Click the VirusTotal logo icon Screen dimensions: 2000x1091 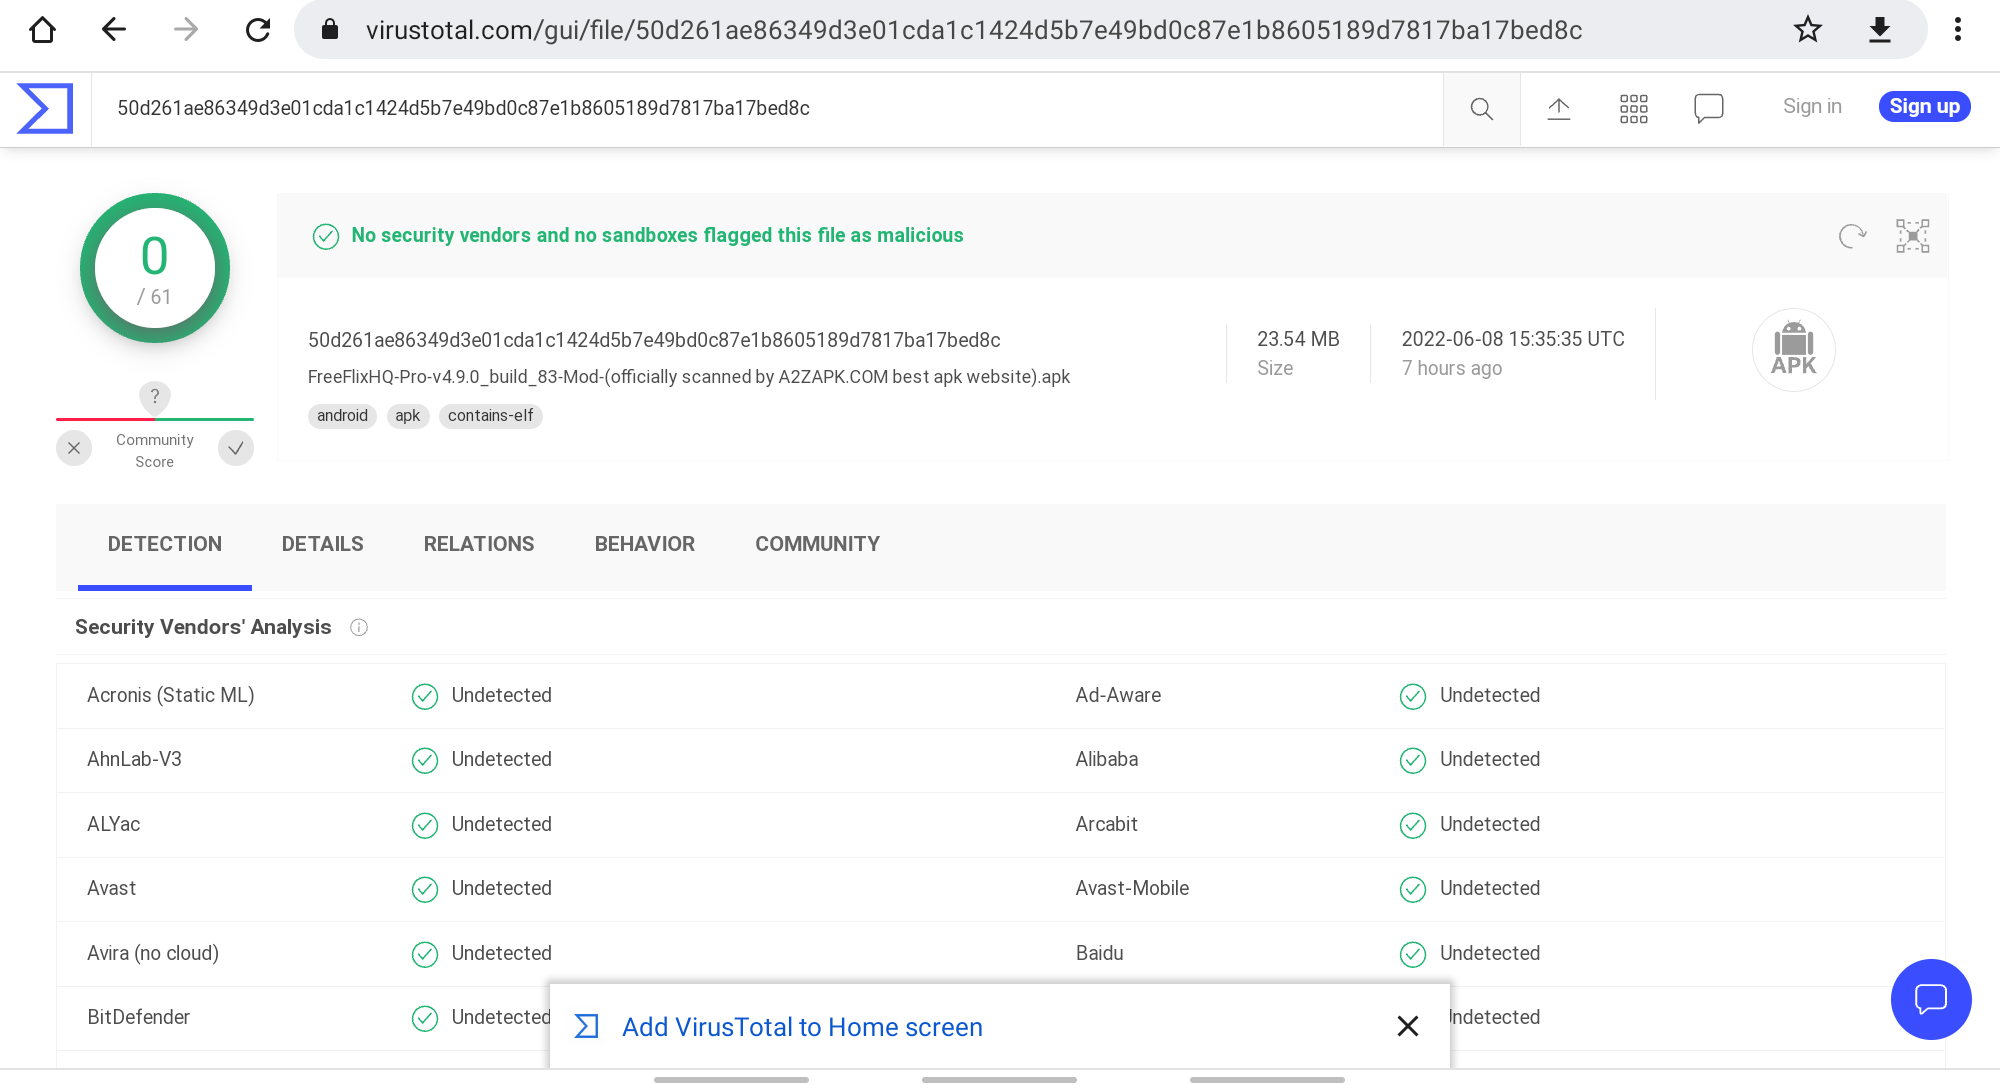point(45,108)
